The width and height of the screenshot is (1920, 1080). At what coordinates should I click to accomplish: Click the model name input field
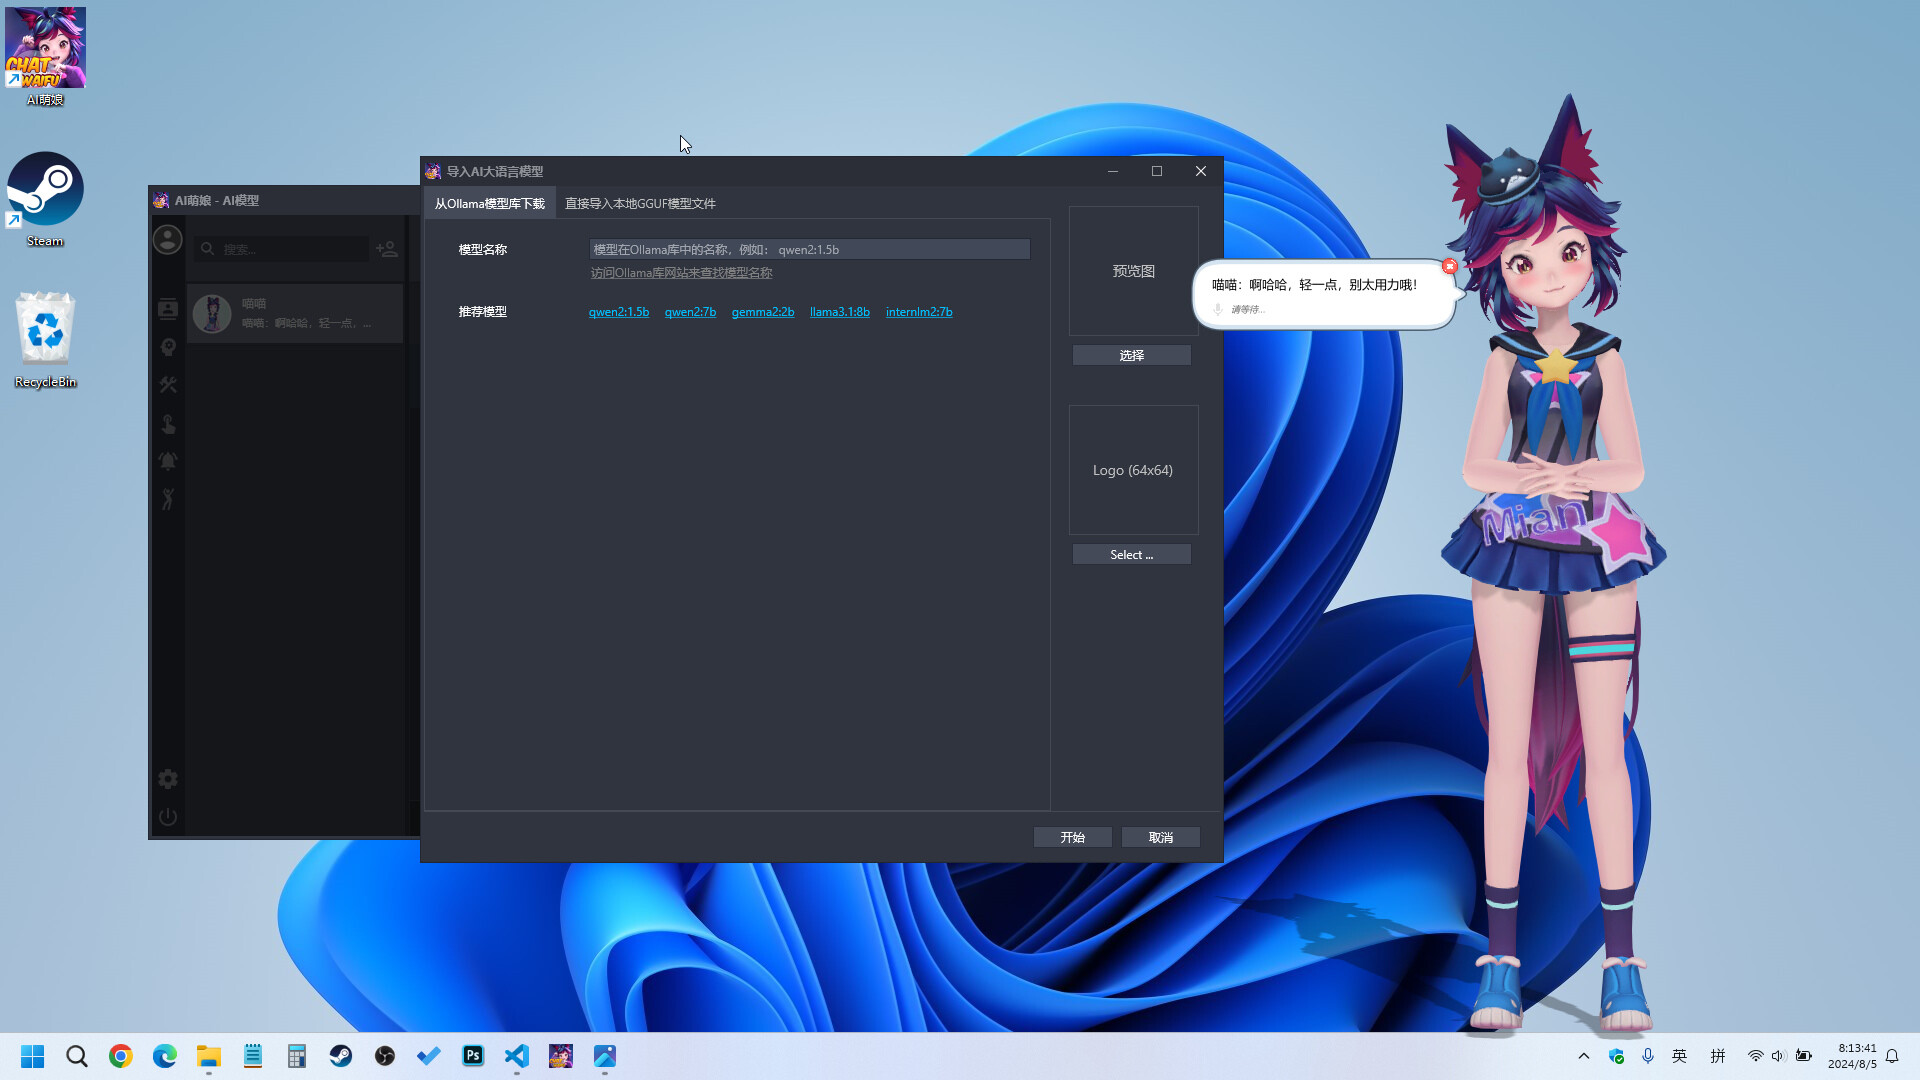pos(808,249)
